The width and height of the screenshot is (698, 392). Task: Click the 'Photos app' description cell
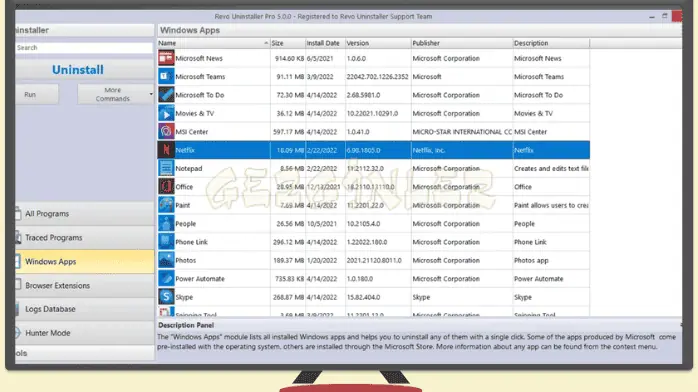(531, 260)
